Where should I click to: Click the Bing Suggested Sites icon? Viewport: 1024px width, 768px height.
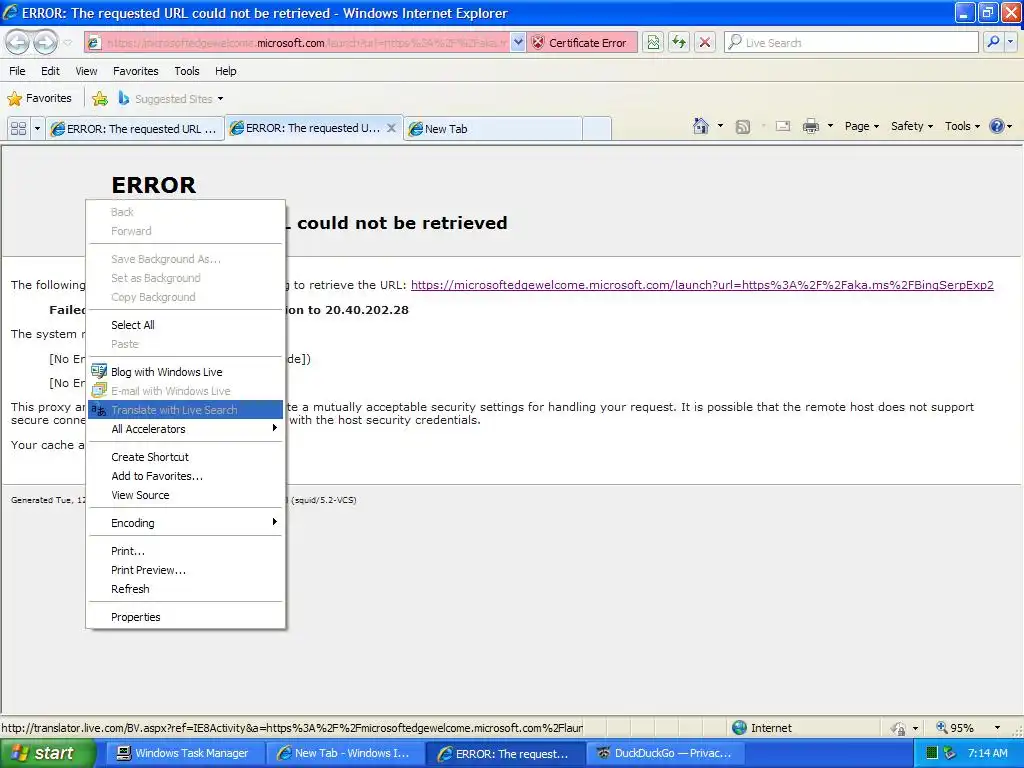(123, 99)
